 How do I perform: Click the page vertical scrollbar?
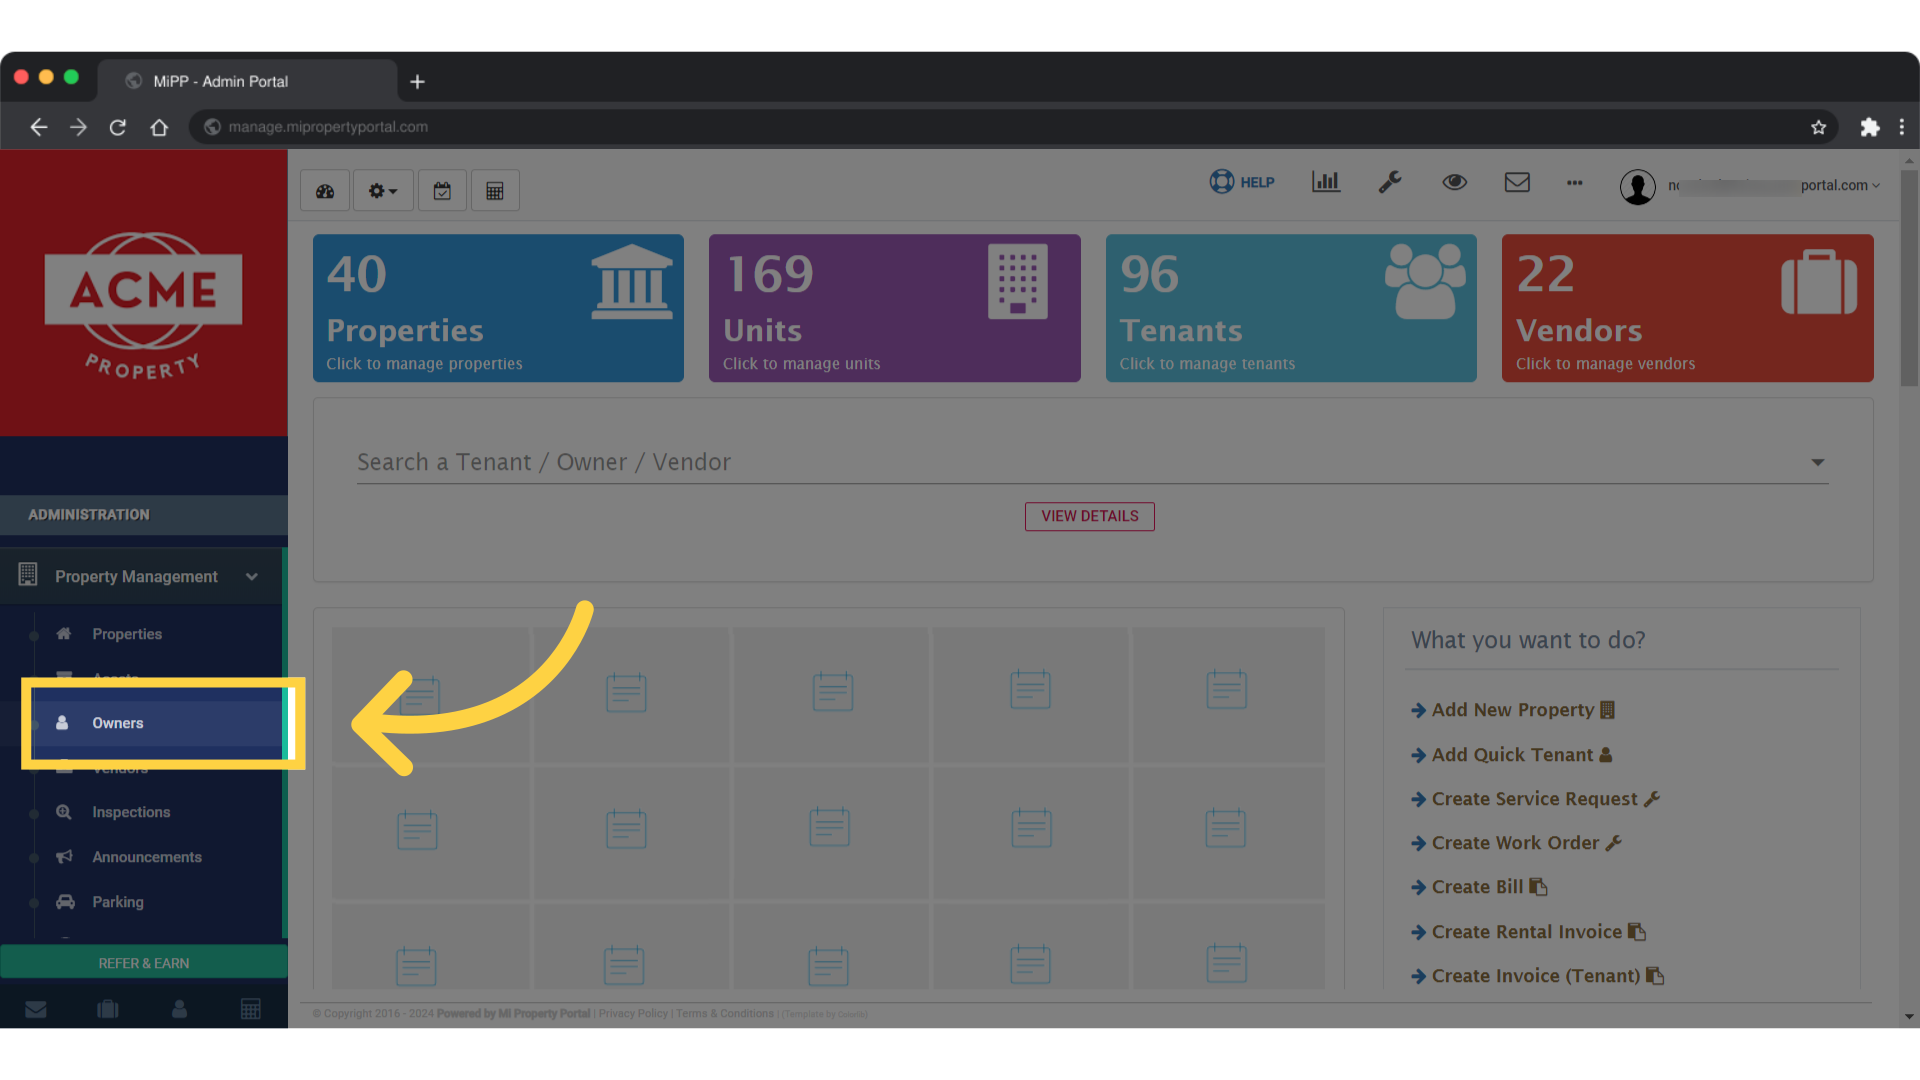click(x=1910, y=278)
